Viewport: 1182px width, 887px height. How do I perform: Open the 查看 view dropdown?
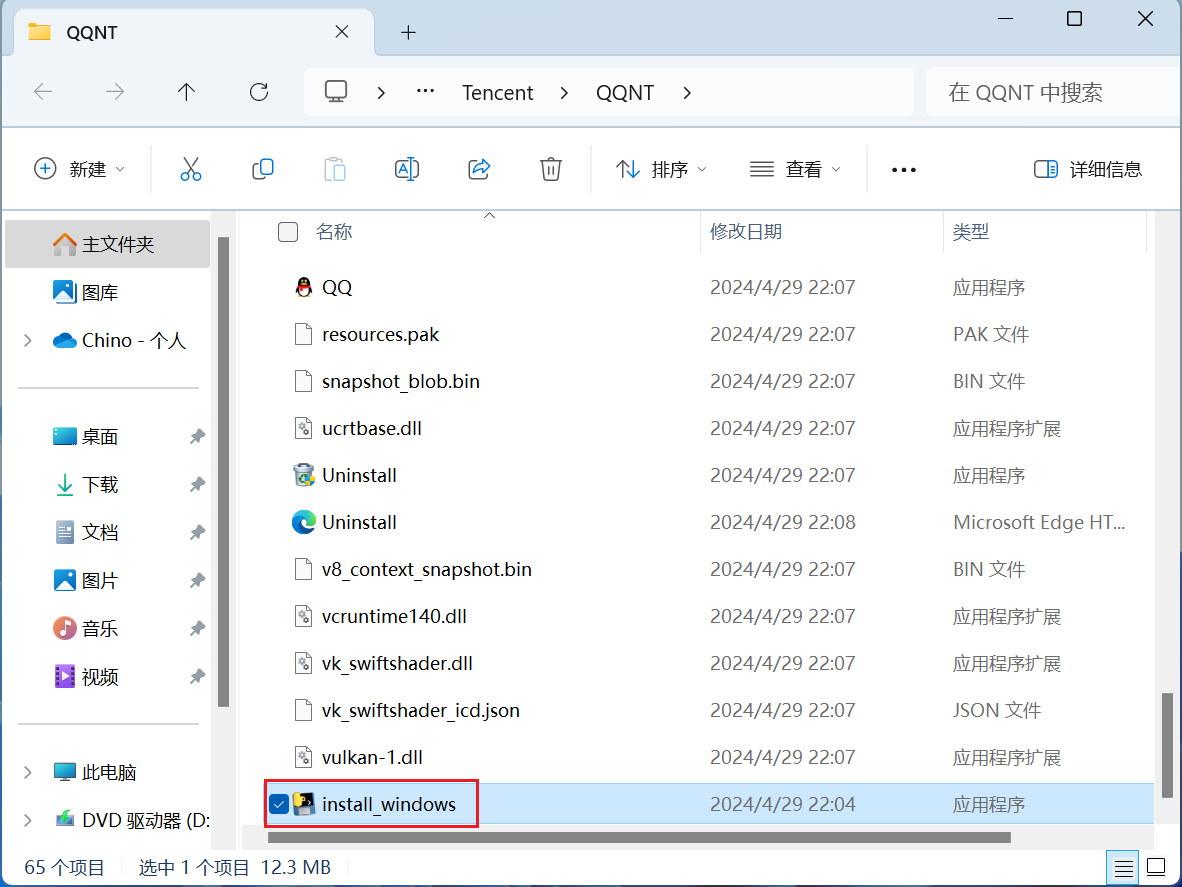pos(795,169)
